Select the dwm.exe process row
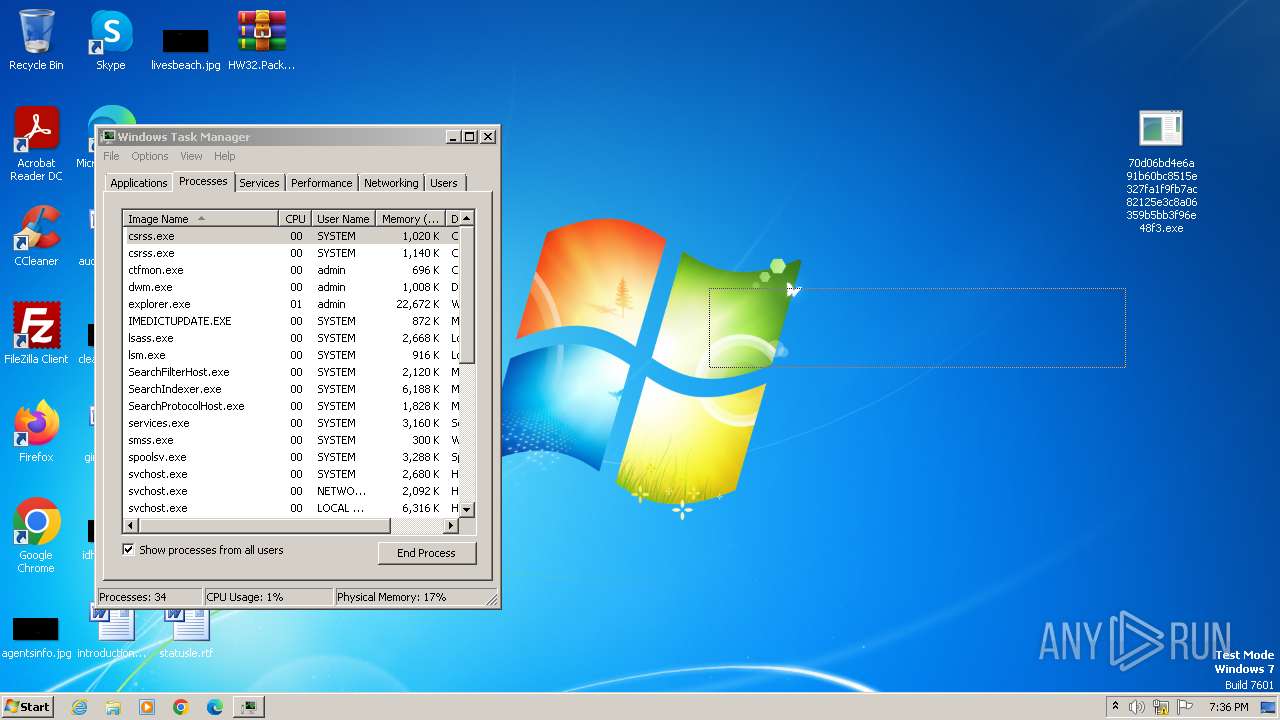This screenshot has width=1280, height=720. point(291,287)
